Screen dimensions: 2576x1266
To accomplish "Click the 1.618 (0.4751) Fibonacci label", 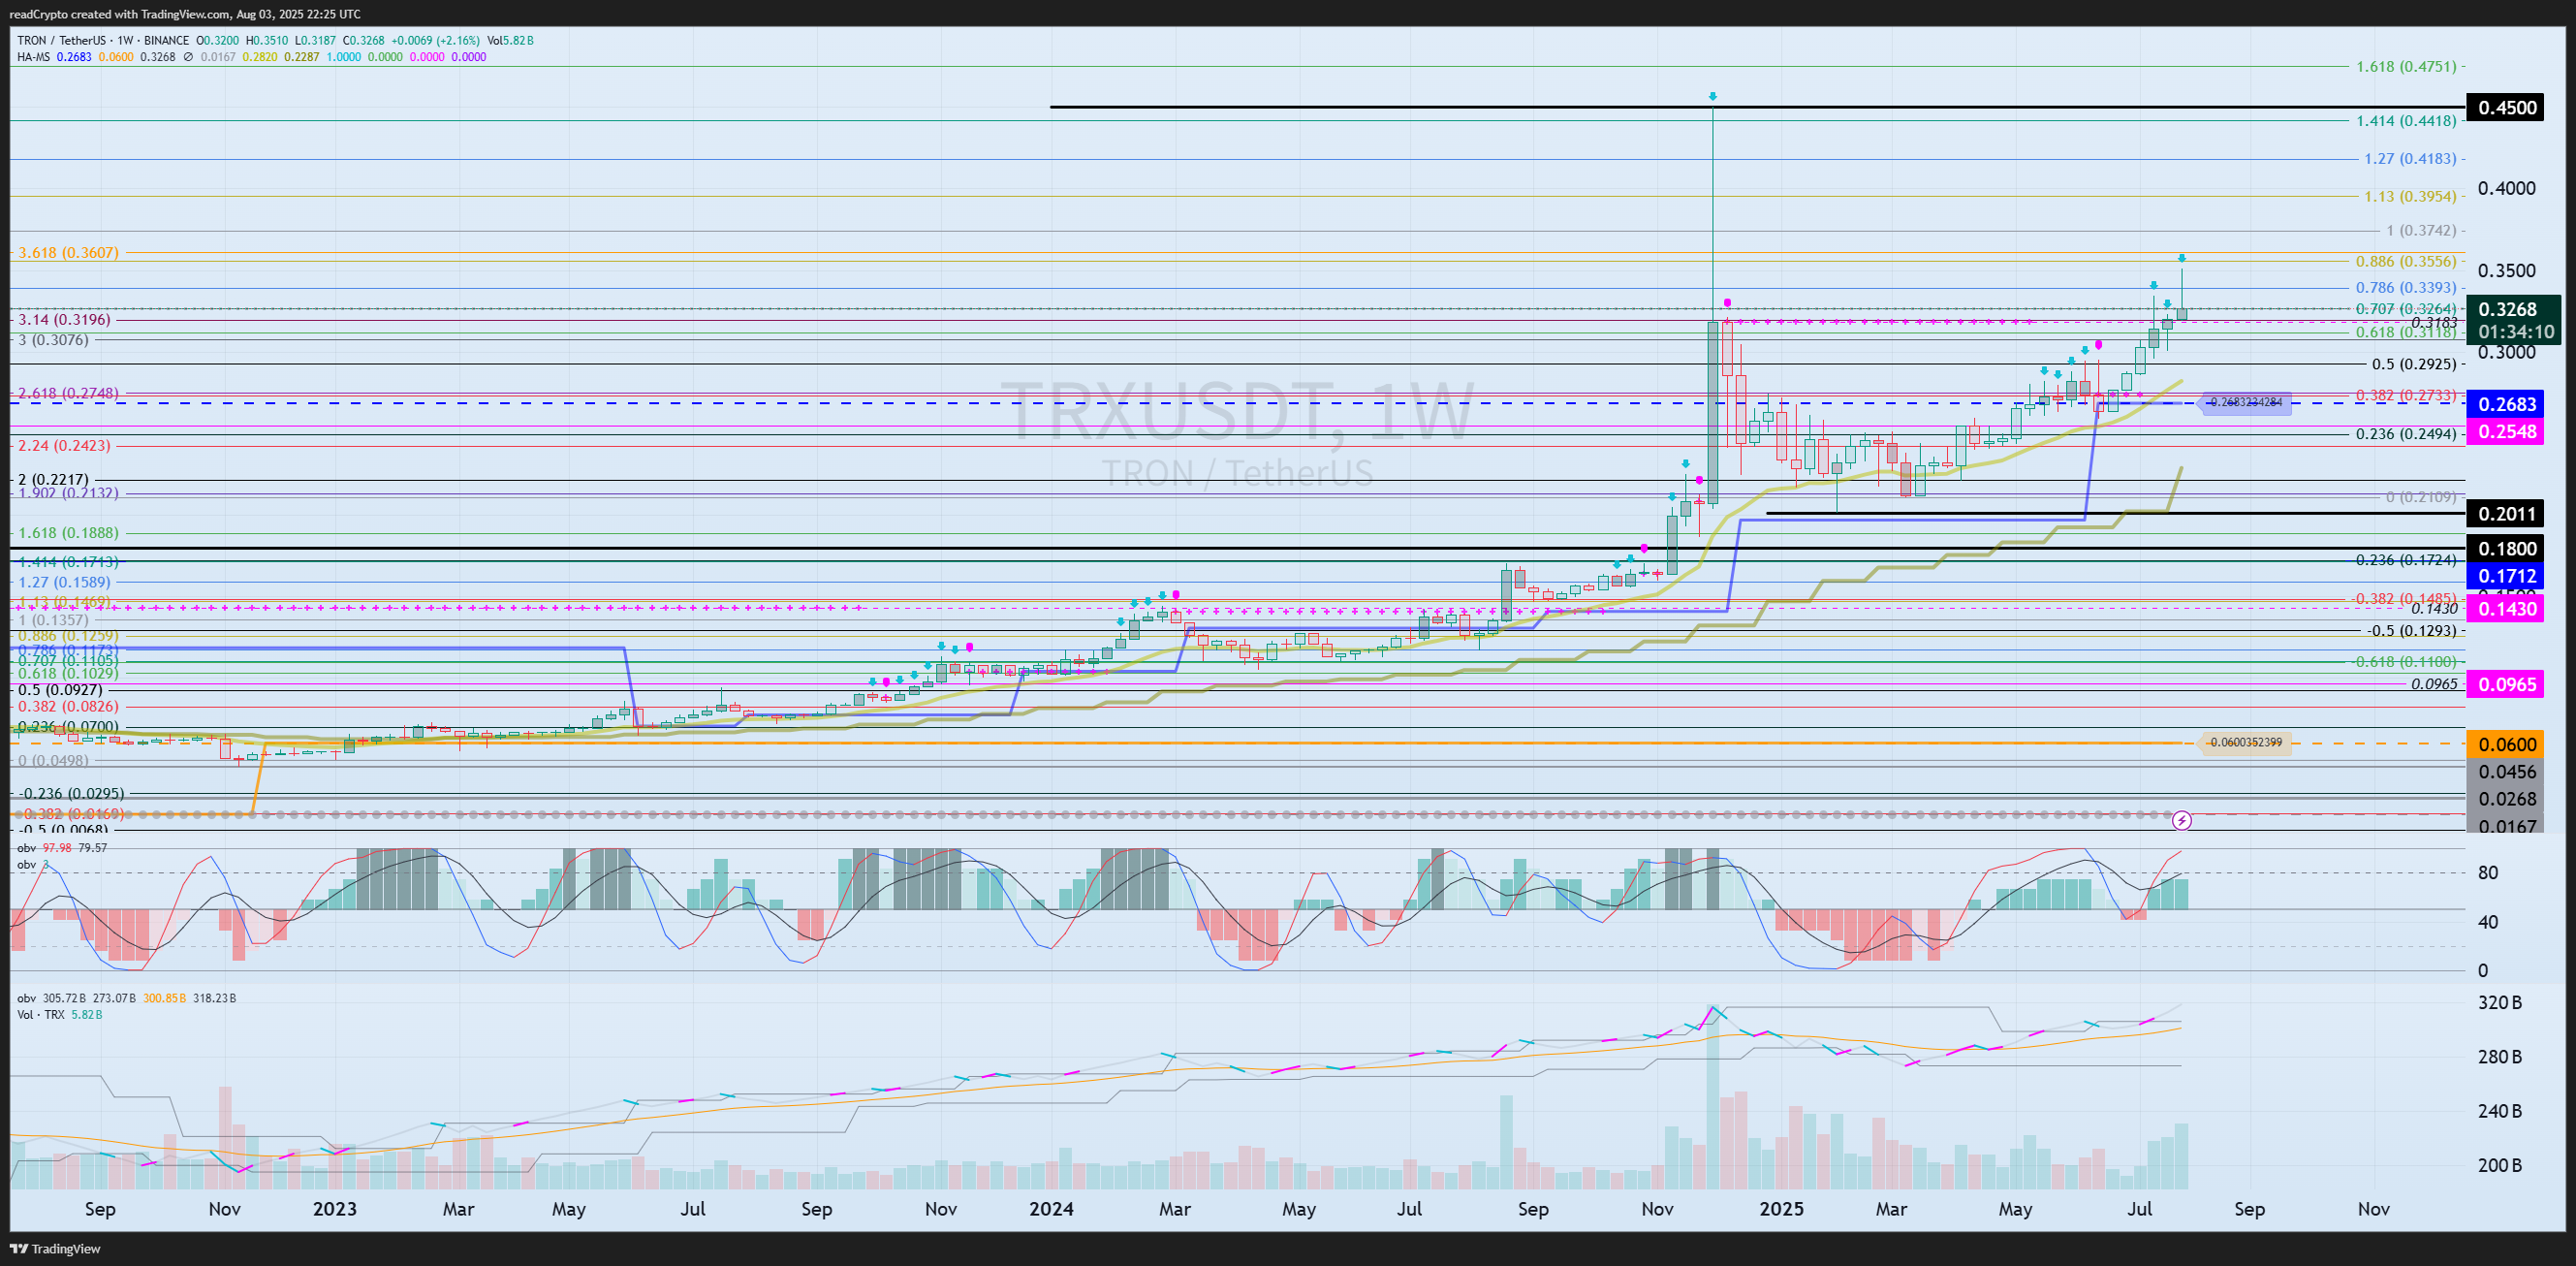I will click(2405, 67).
